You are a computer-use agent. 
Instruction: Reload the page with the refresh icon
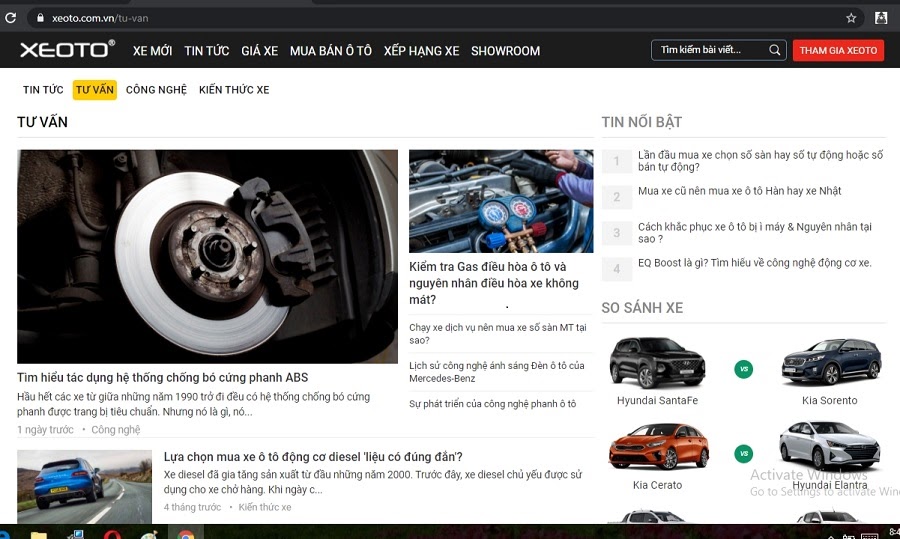pyautogui.click(x=11, y=18)
